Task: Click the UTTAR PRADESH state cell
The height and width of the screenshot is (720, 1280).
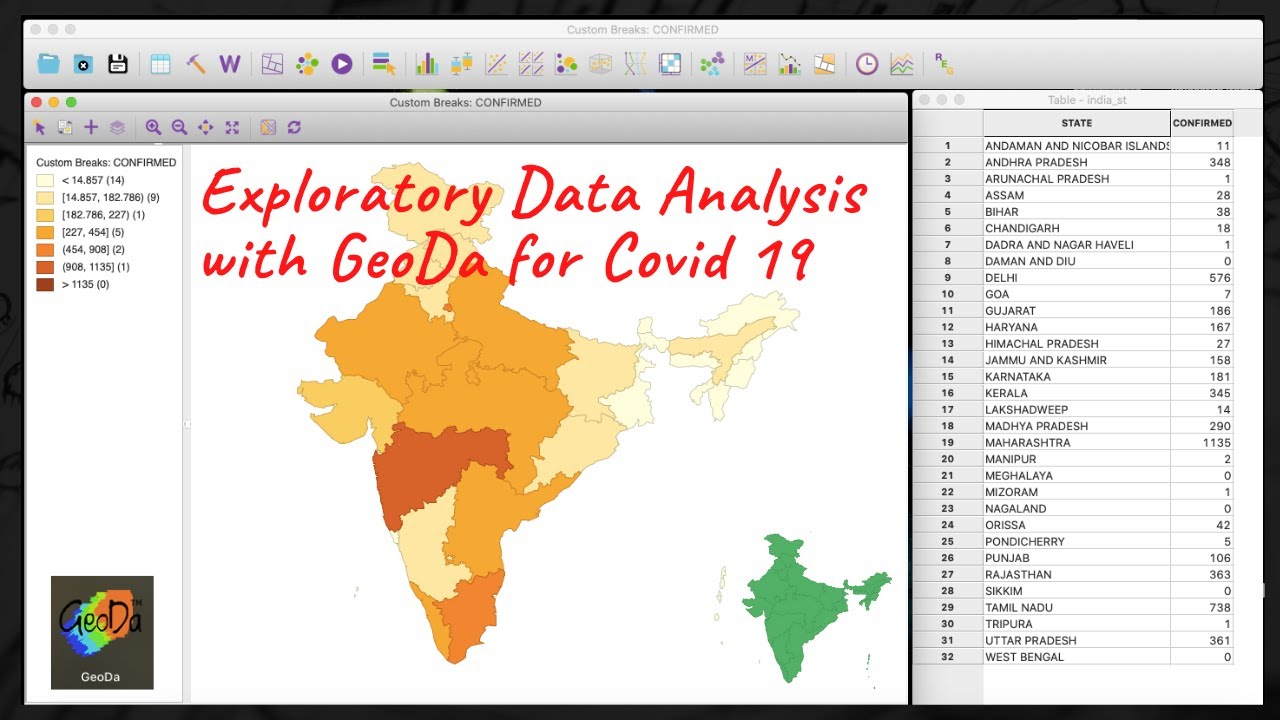Action: click(x=1077, y=640)
